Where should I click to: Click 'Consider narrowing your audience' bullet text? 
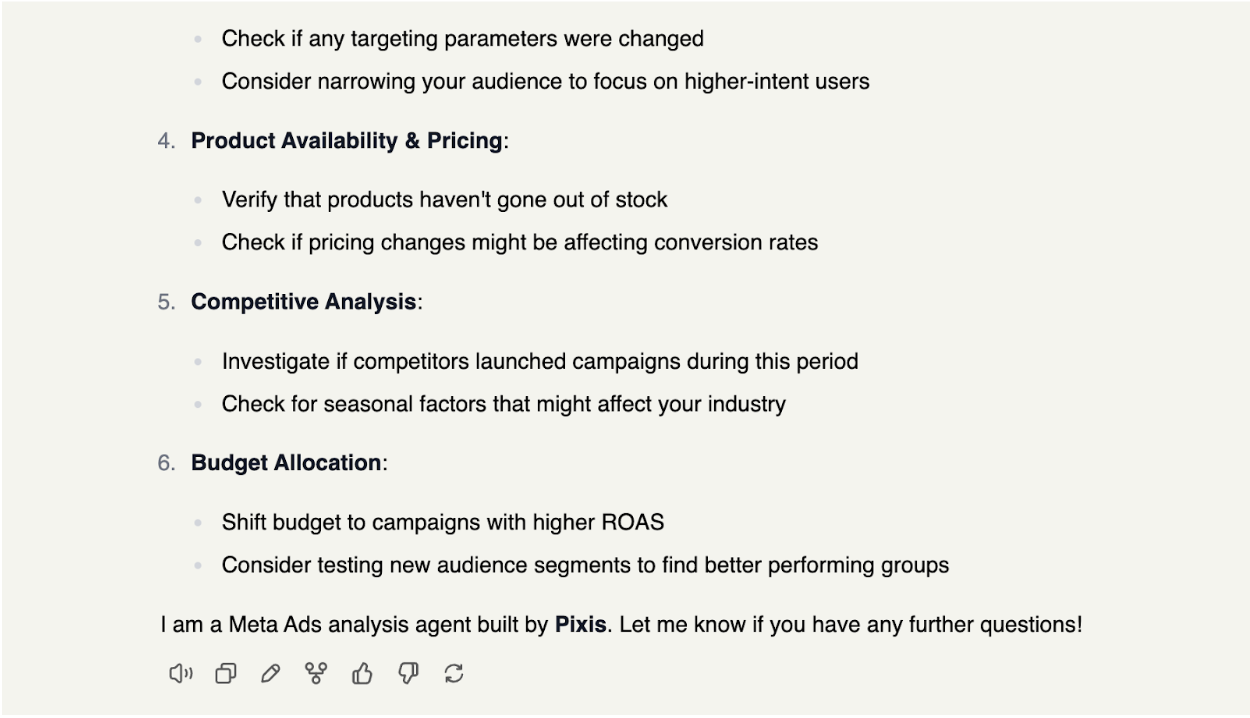click(546, 81)
